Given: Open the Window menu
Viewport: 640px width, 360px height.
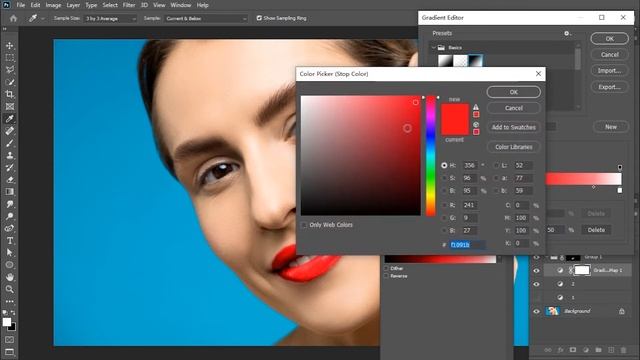Looking at the screenshot, I should [x=181, y=5].
